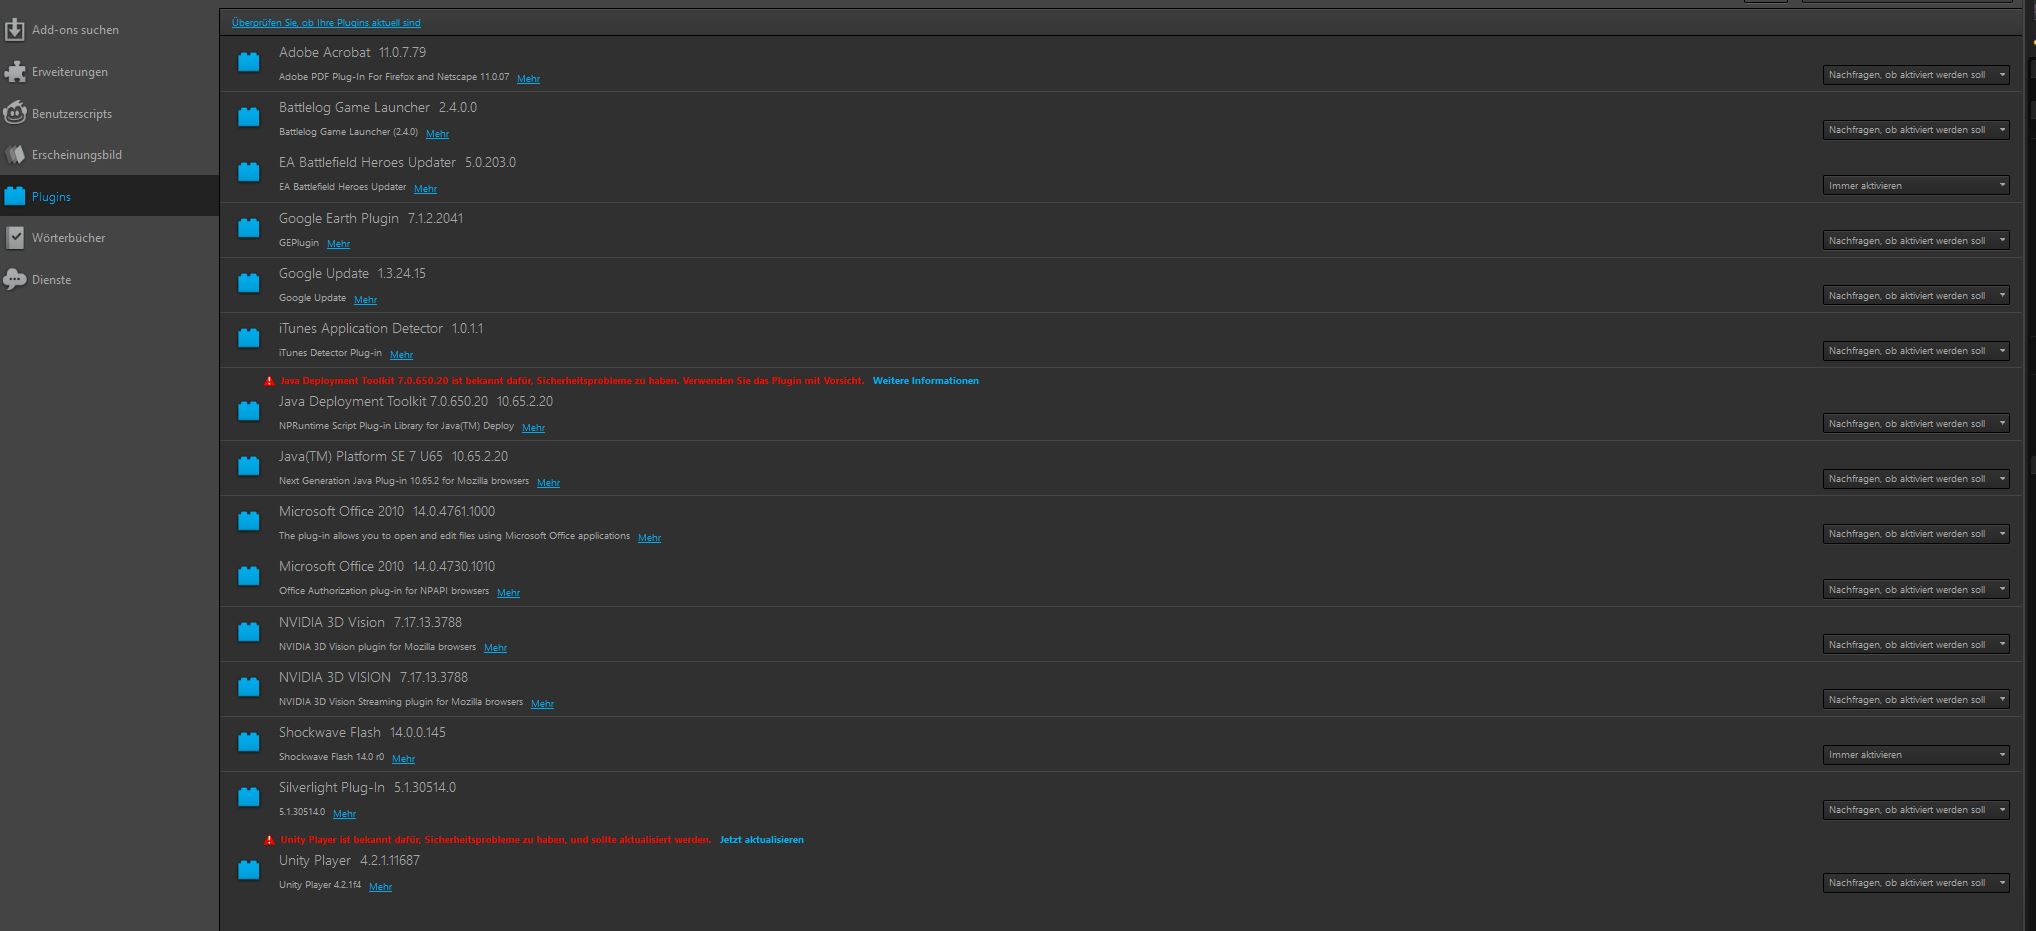
Task: Click the Google Earth Plugin icon
Action: [249, 228]
